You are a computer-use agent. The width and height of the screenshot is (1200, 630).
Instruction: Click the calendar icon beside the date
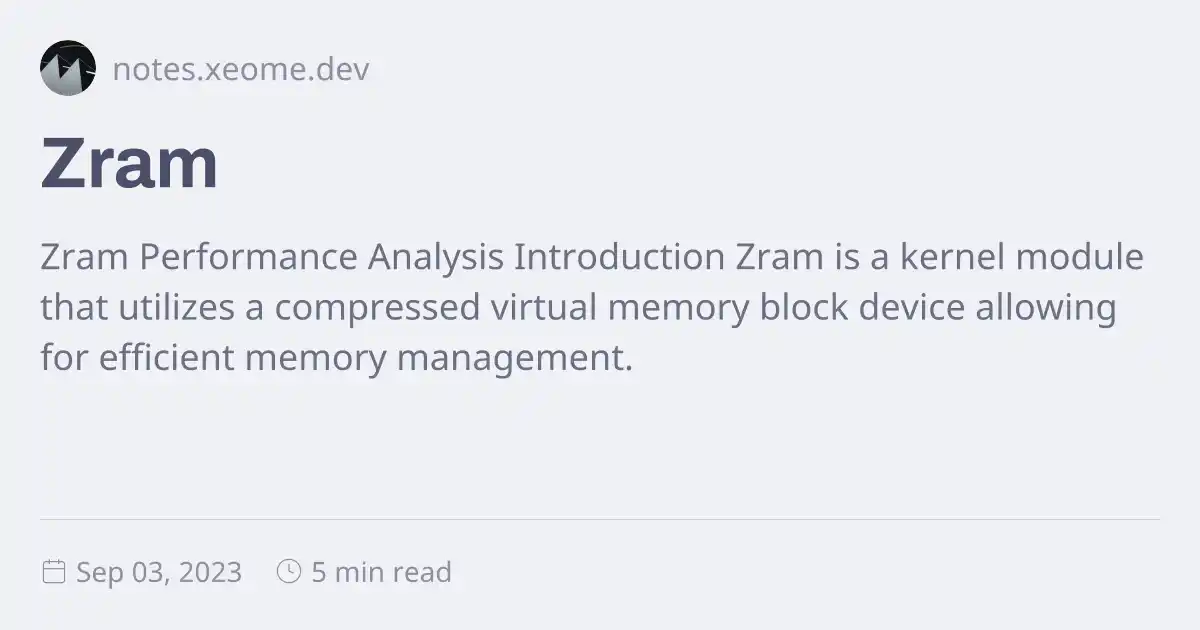[x=53, y=572]
